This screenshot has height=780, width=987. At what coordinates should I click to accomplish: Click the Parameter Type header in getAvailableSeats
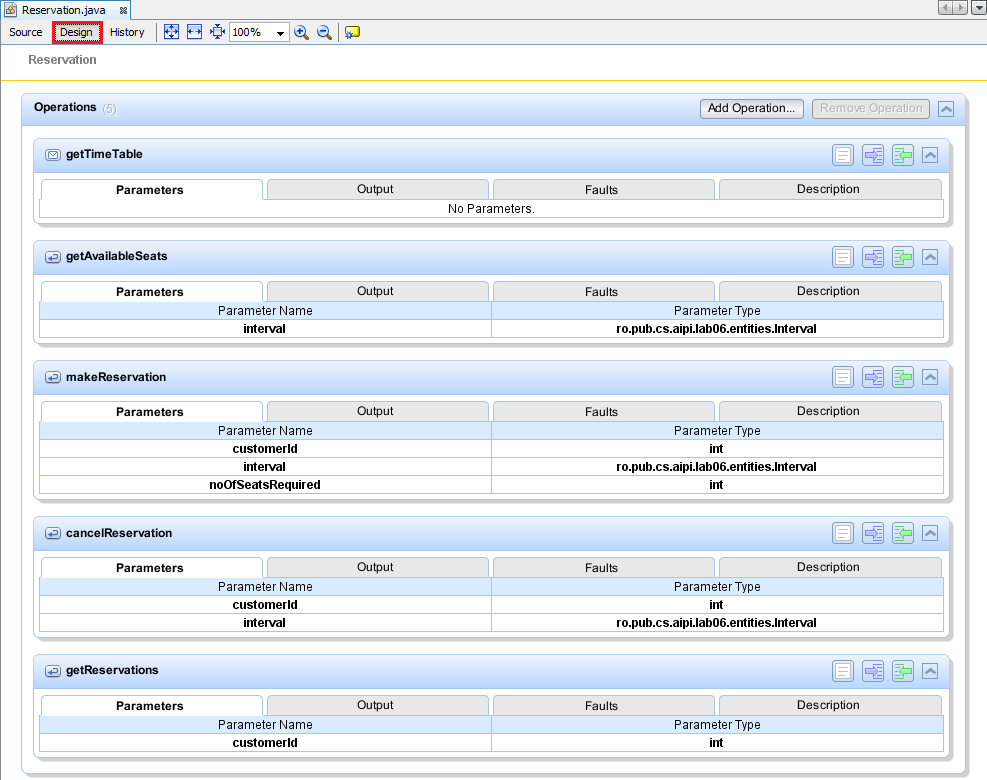pos(717,311)
